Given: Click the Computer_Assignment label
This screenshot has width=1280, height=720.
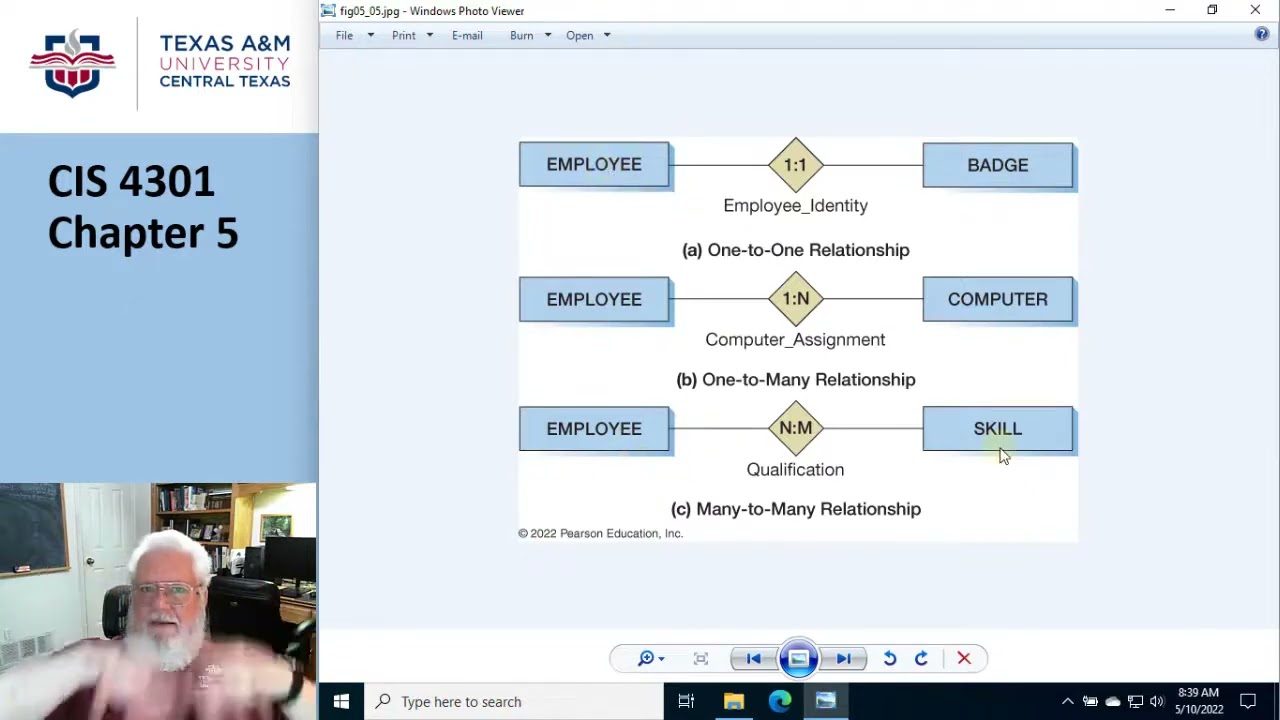Looking at the screenshot, I should coord(796,340).
